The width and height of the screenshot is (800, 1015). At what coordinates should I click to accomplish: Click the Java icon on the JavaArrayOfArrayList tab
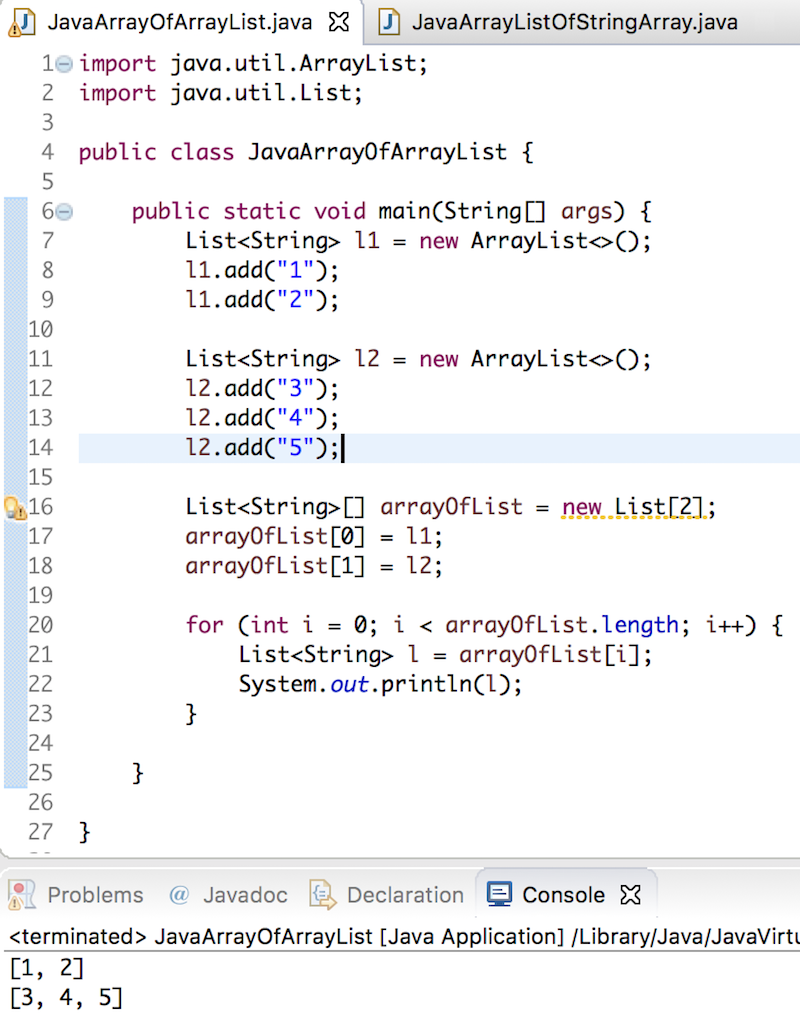25,21
